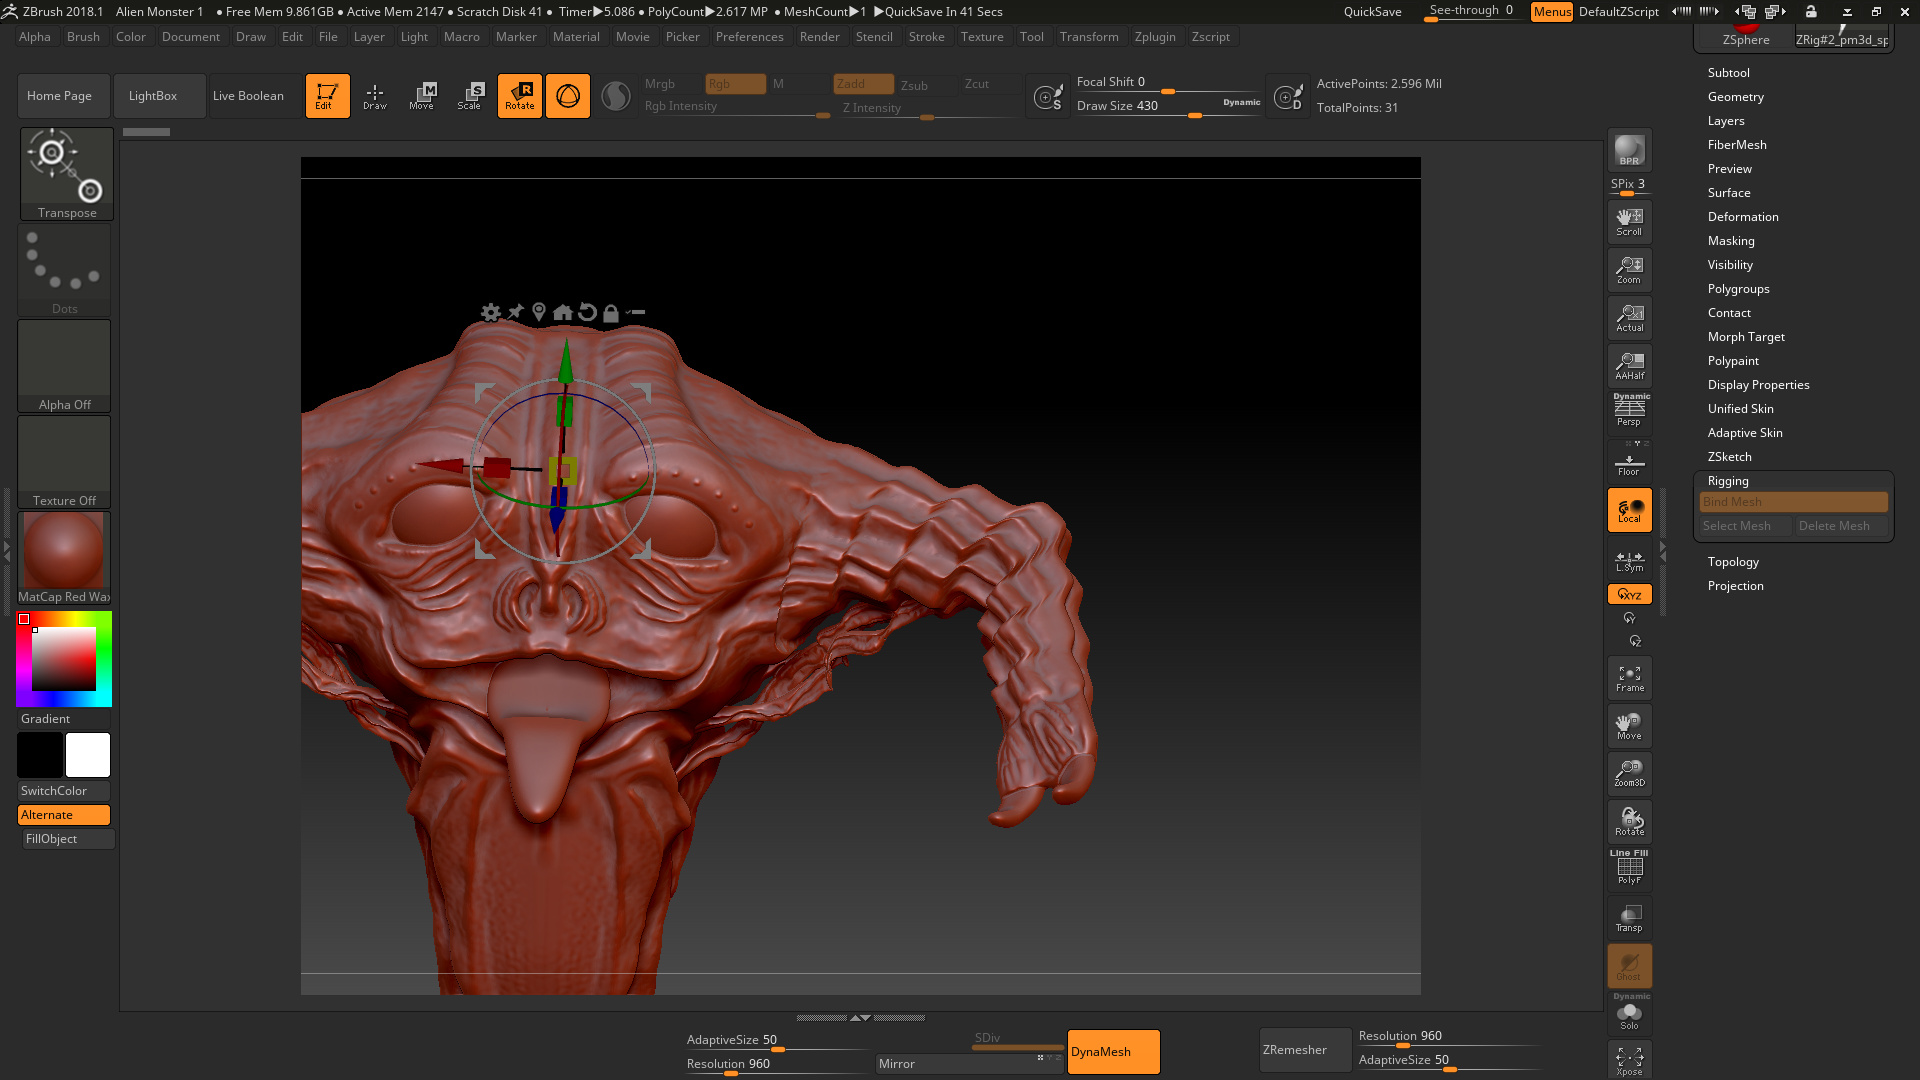This screenshot has height=1080, width=1920.
Task: Click the main color picker square
Action: tap(64, 659)
